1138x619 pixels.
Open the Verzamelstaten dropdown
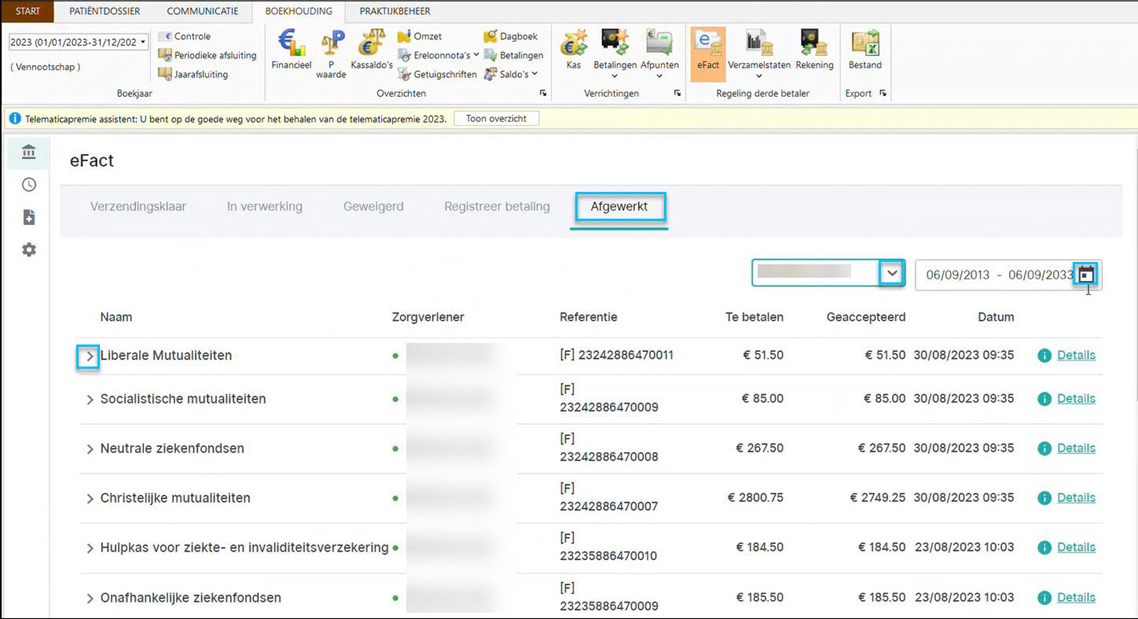point(758,75)
